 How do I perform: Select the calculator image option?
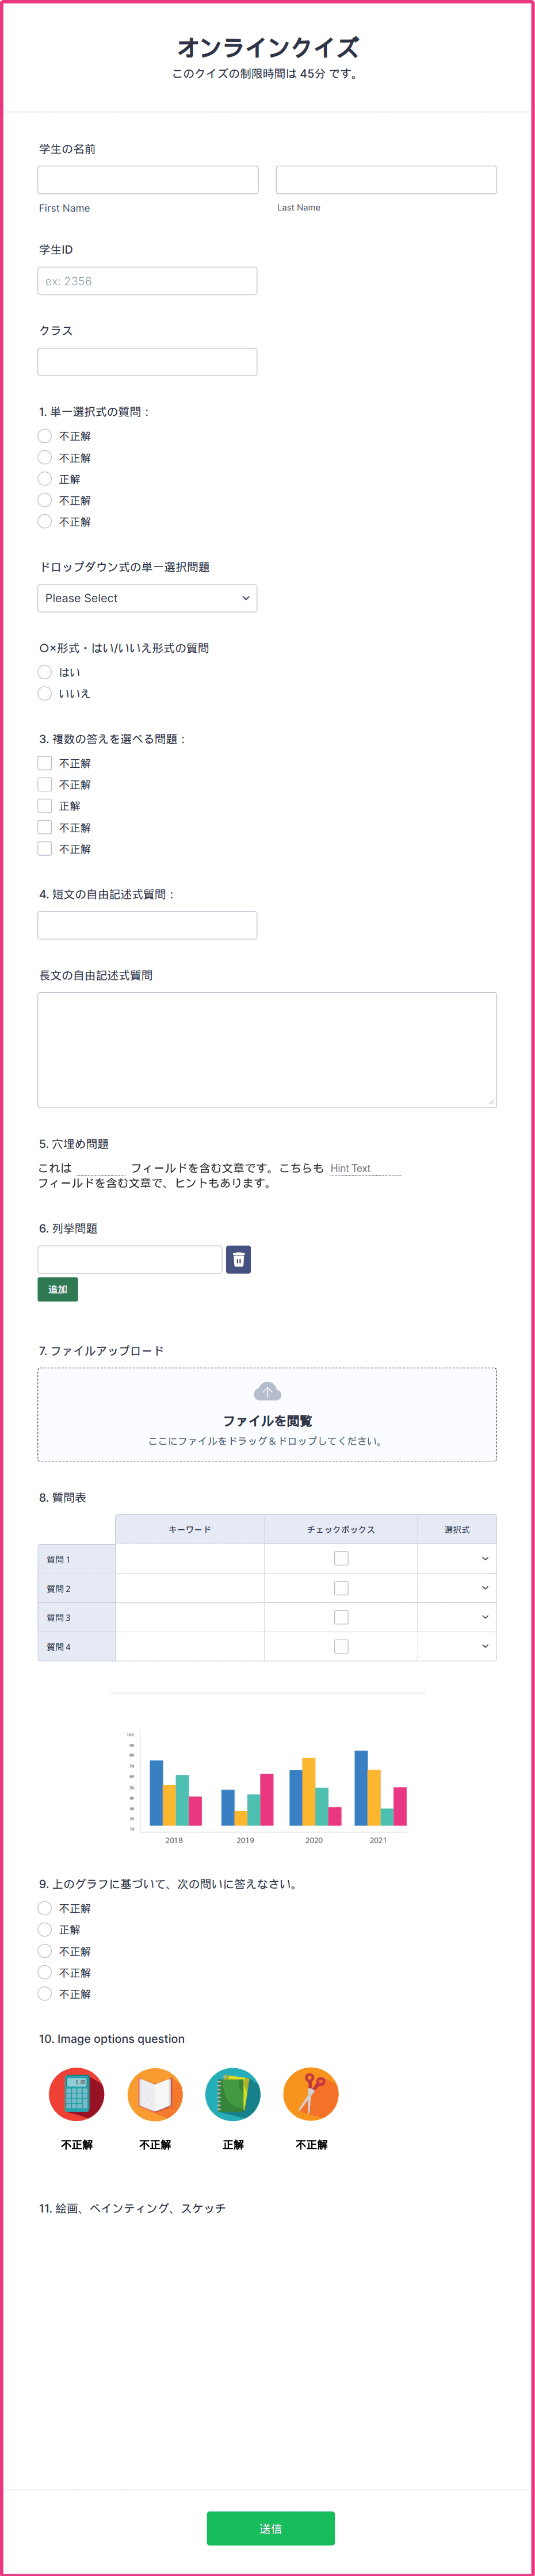pos(76,2093)
